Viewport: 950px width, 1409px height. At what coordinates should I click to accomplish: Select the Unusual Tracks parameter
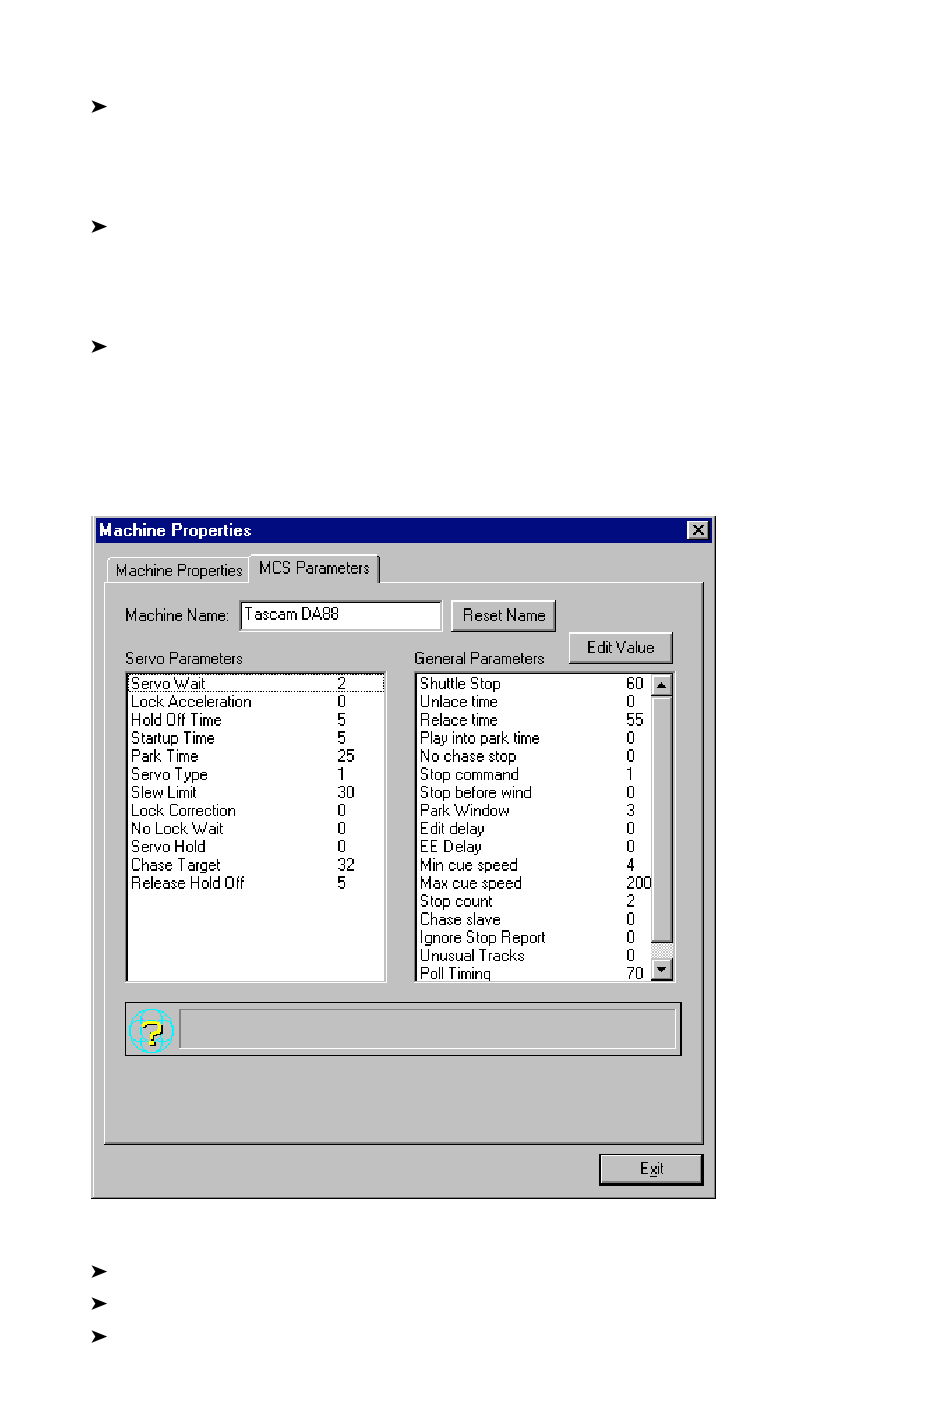(534, 955)
